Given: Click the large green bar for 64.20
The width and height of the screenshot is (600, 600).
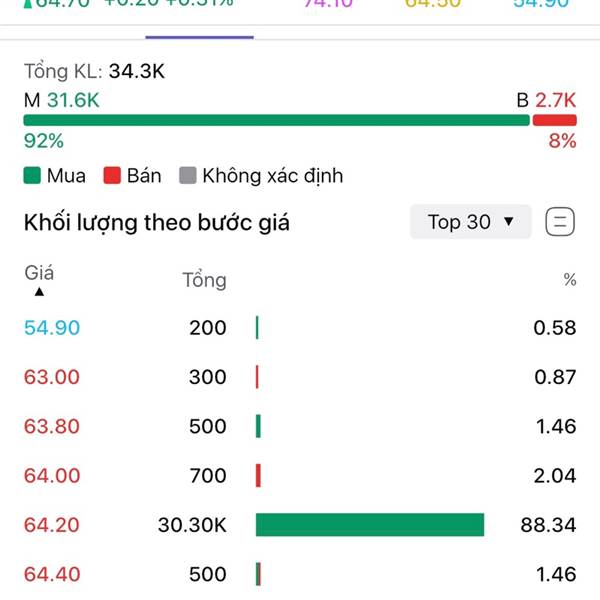Looking at the screenshot, I should [x=370, y=525].
